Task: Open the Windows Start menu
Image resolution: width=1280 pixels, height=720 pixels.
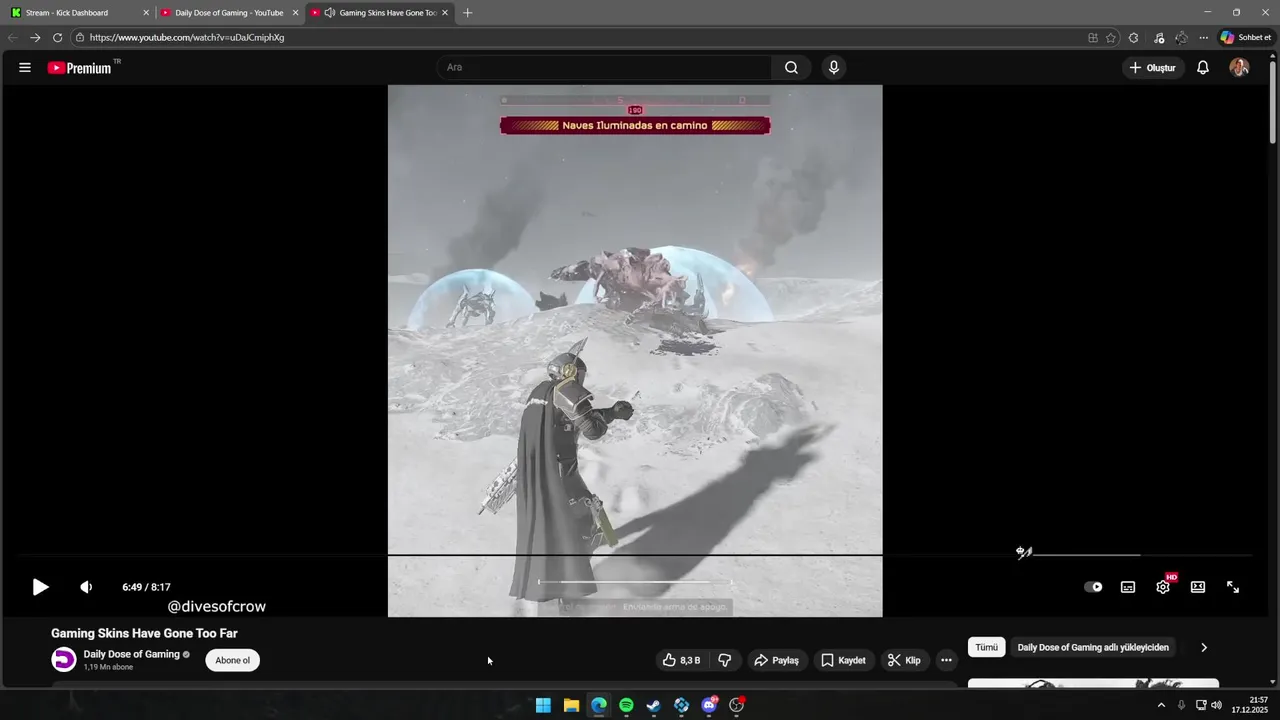Action: (x=543, y=705)
